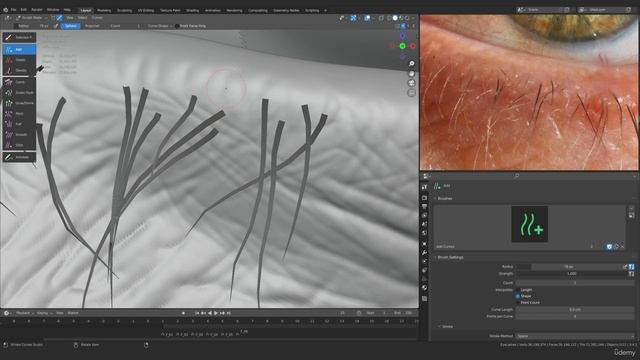Screen dimensions: 640x360
Task: Collapse the Brushes panel
Action: tap(444, 198)
